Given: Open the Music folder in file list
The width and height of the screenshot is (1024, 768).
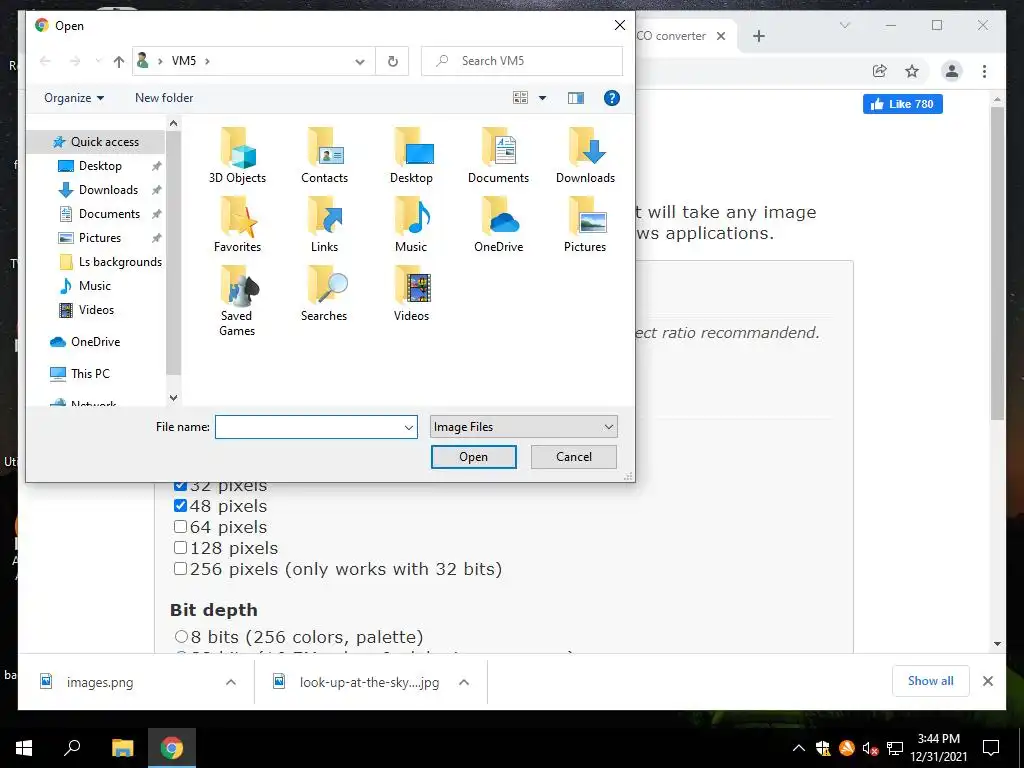Looking at the screenshot, I should click(411, 225).
